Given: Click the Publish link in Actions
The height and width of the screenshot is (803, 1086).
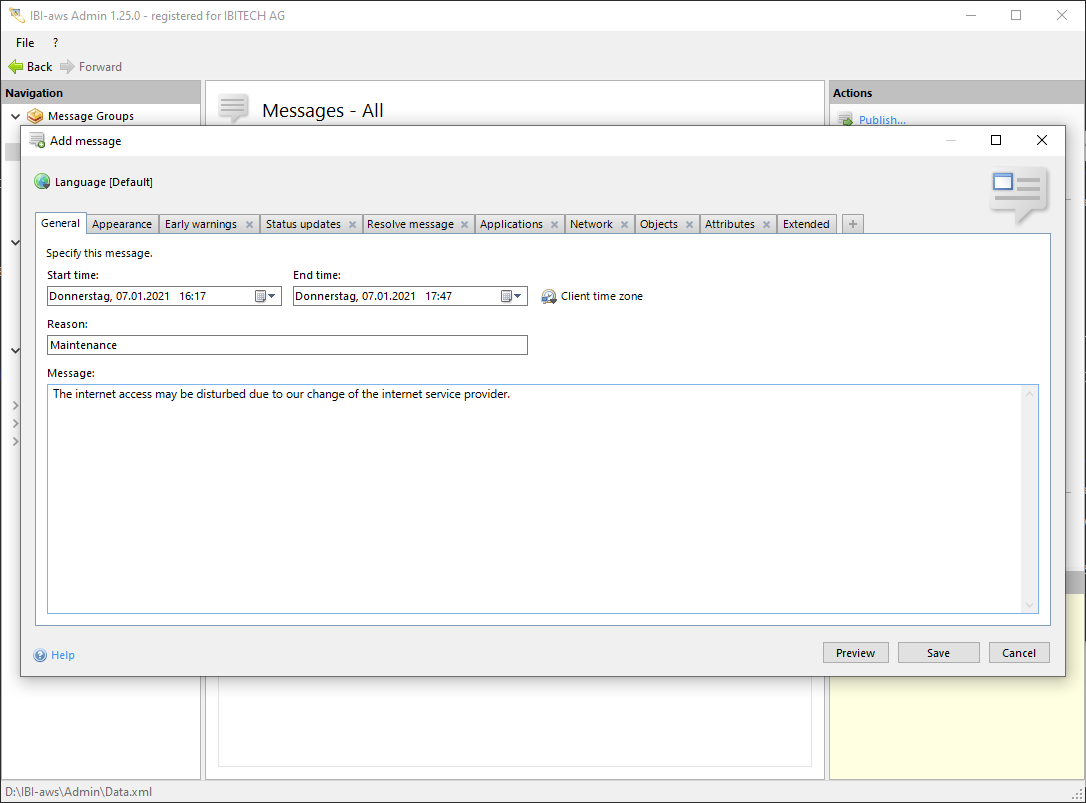Looking at the screenshot, I should (881, 120).
